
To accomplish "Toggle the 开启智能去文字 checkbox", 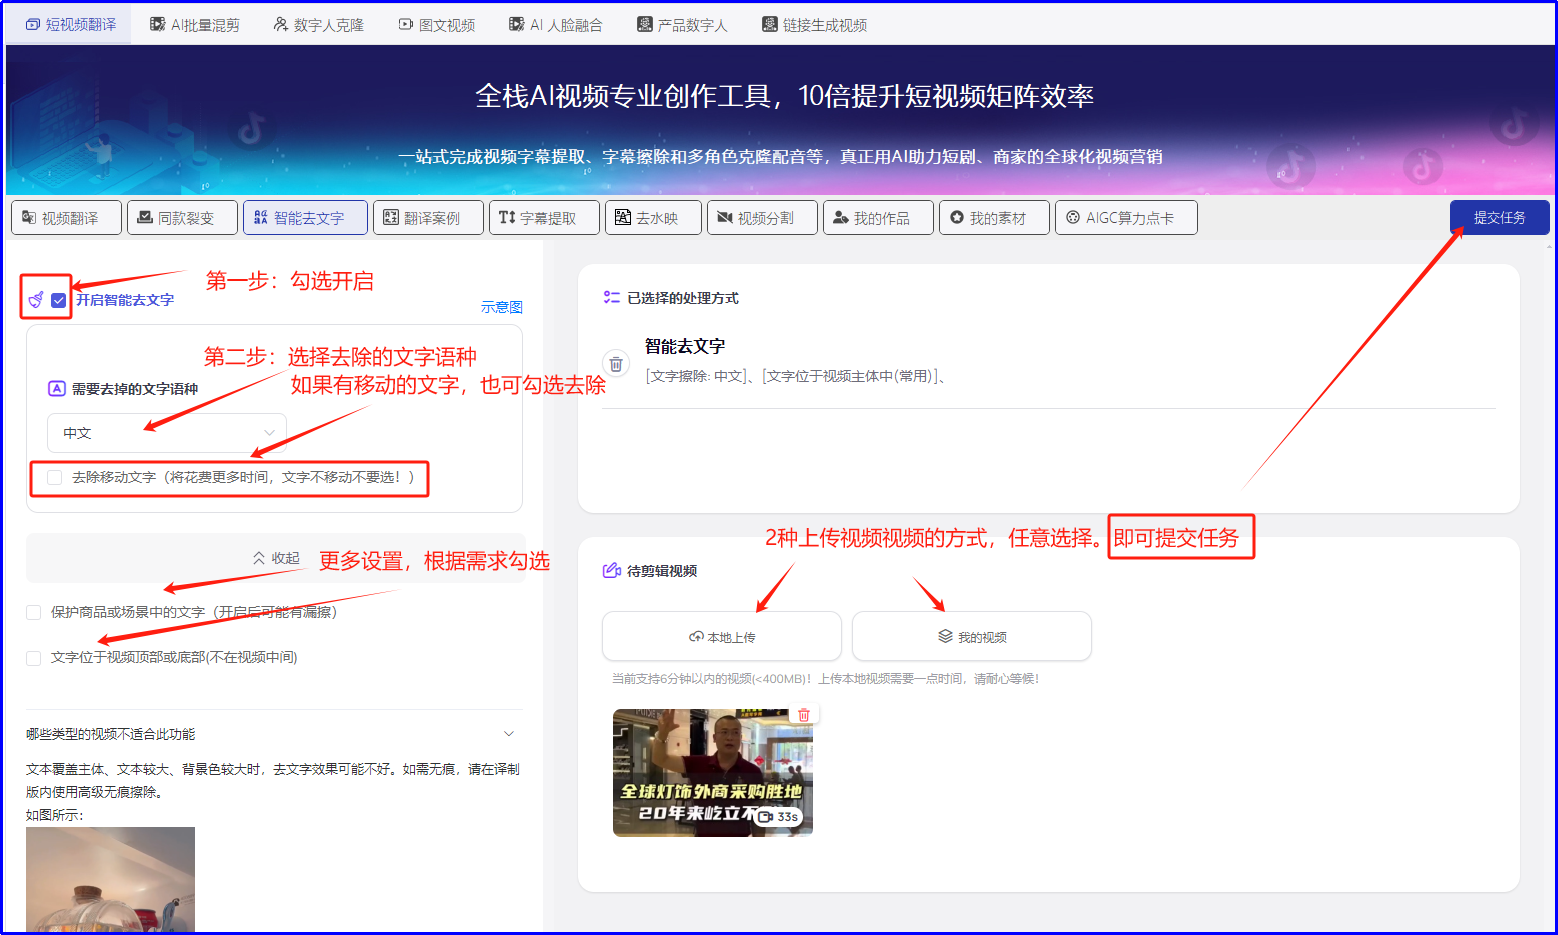I will [x=59, y=299].
